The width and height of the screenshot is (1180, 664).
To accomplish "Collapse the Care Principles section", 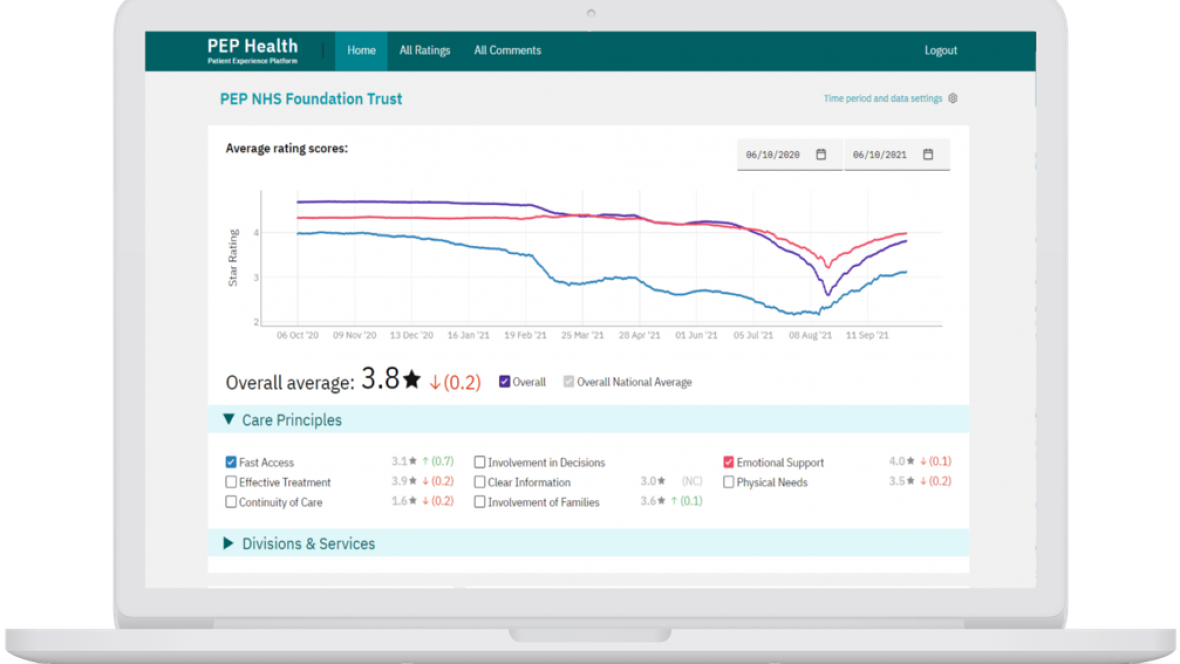I will click(229, 420).
